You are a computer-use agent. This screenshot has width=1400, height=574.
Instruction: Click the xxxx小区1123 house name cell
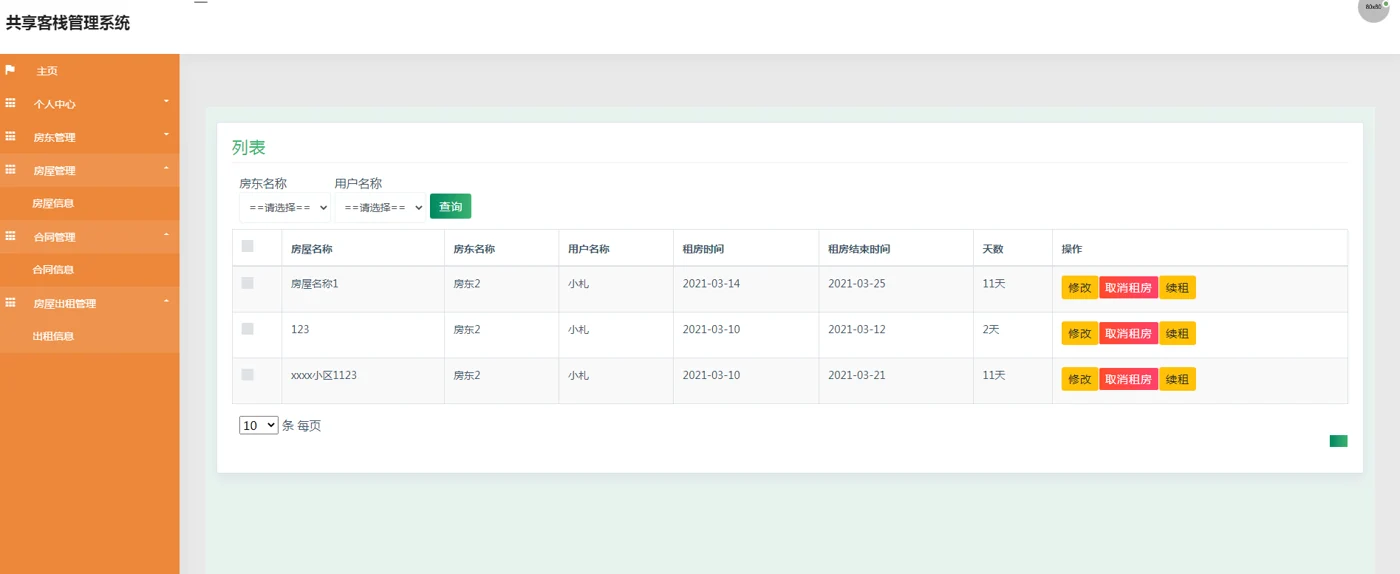click(324, 376)
